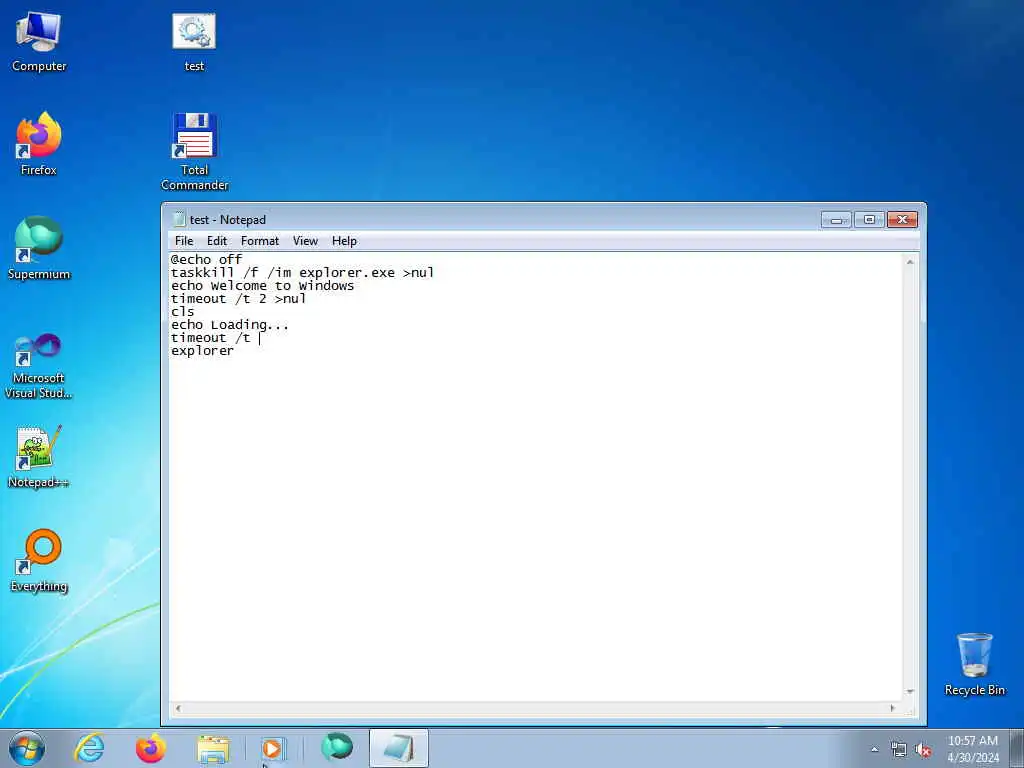Screen dimensions: 1024x768
Task: Open the Help menu in Notepad
Action: [344, 241]
